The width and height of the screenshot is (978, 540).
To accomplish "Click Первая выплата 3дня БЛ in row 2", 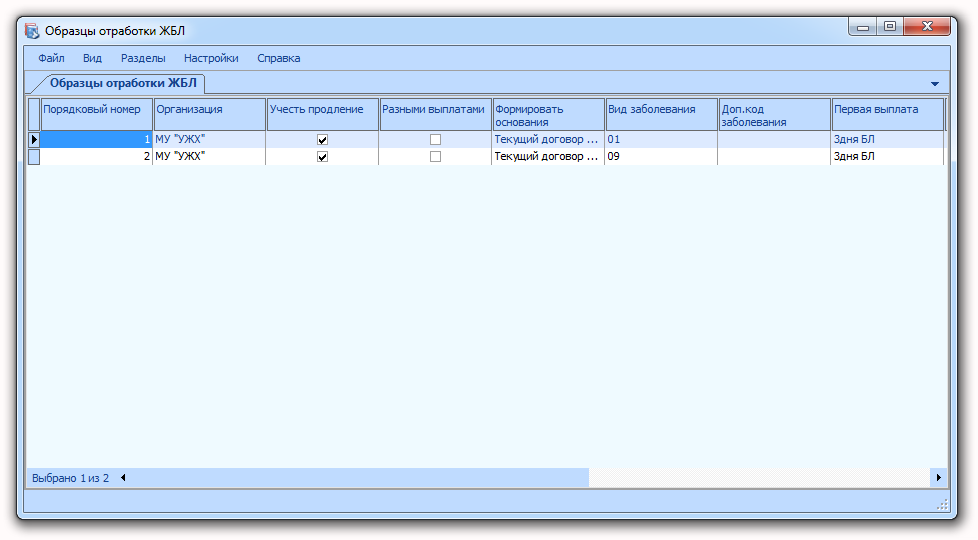I will click(x=887, y=157).
